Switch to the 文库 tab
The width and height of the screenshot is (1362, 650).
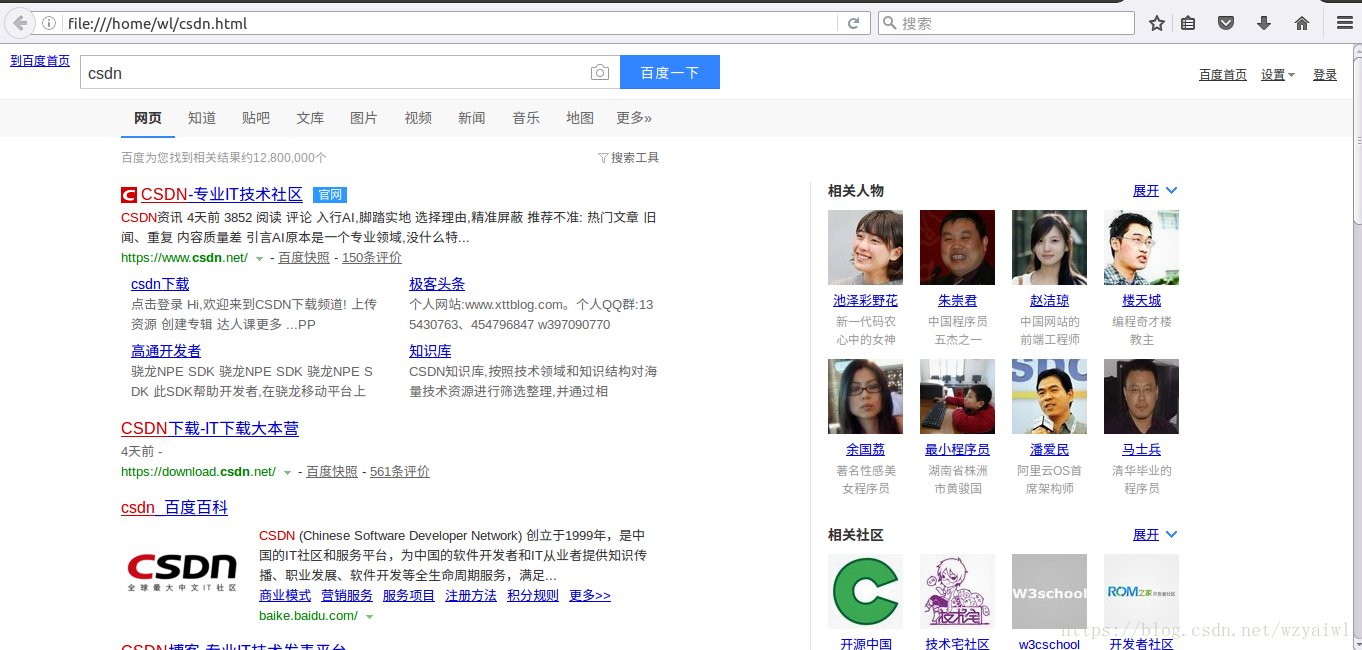pos(310,118)
